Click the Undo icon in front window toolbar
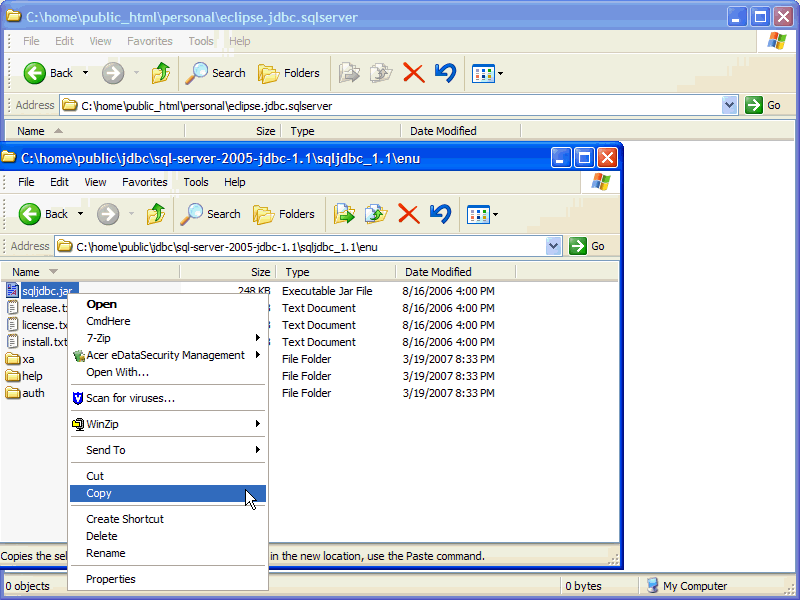The height and width of the screenshot is (600, 800). click(x=440, y=214)
